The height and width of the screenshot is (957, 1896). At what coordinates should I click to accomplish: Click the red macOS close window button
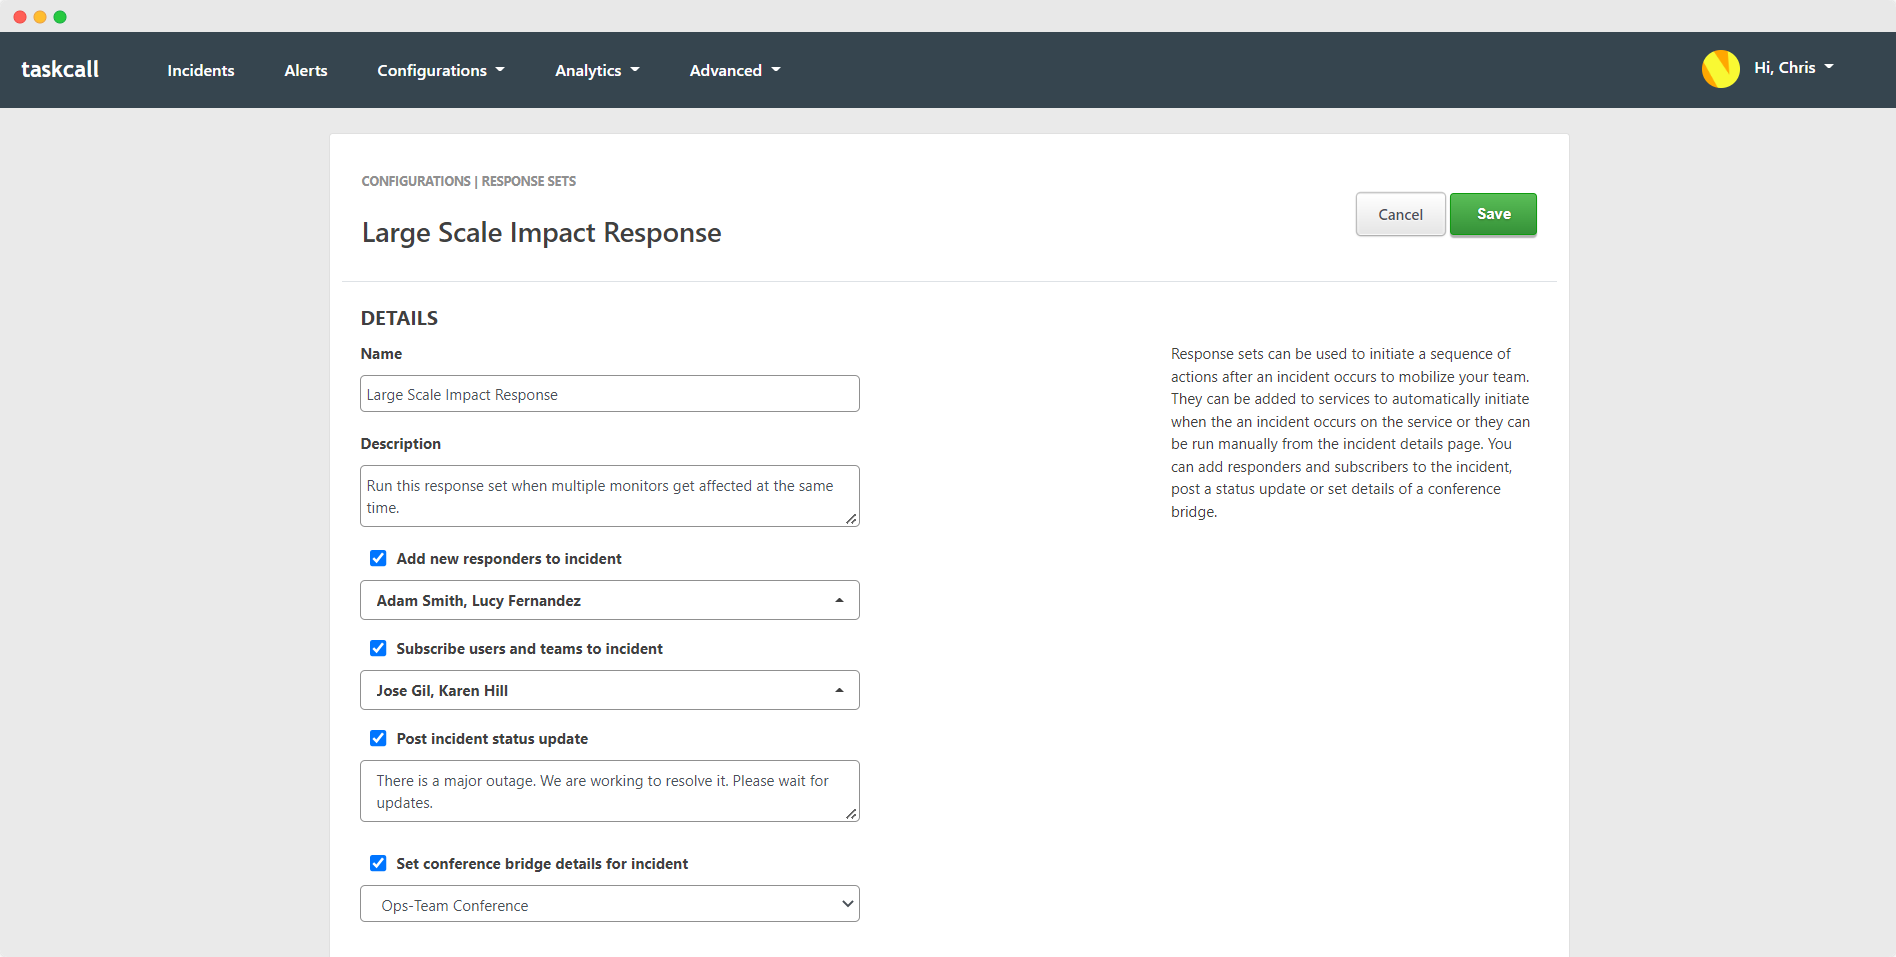[20, 17]
